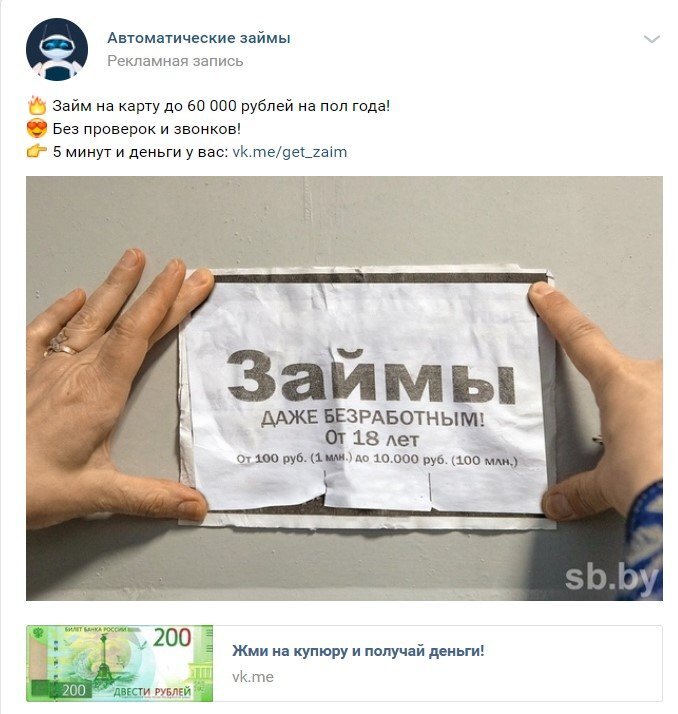Screen dimensions: 678x714
Task: Click the Без проверок и звонков text
Action: [147, 129]
